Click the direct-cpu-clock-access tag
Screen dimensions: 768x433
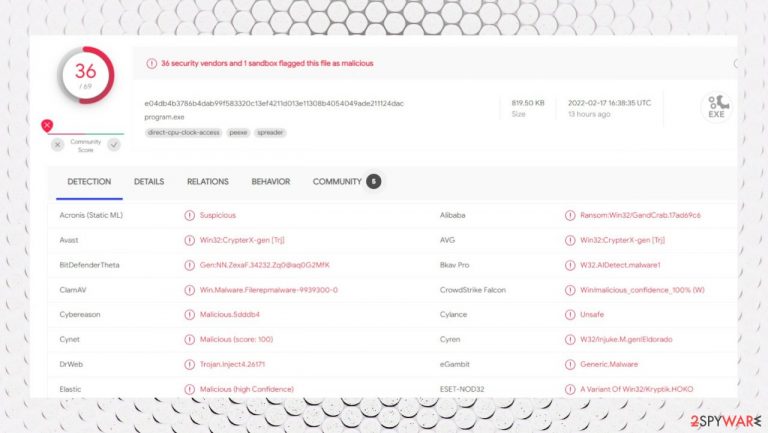coord(184,133)
